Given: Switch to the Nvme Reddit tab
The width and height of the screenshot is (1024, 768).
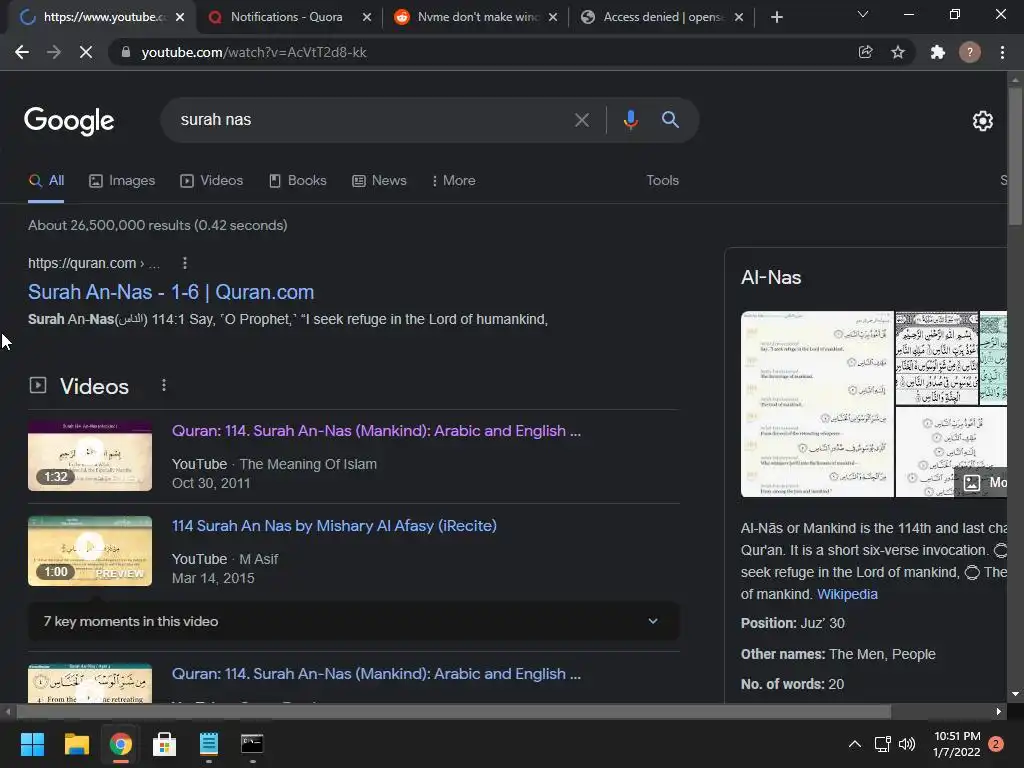Looking at the screenshot, I should pos(477,17).
